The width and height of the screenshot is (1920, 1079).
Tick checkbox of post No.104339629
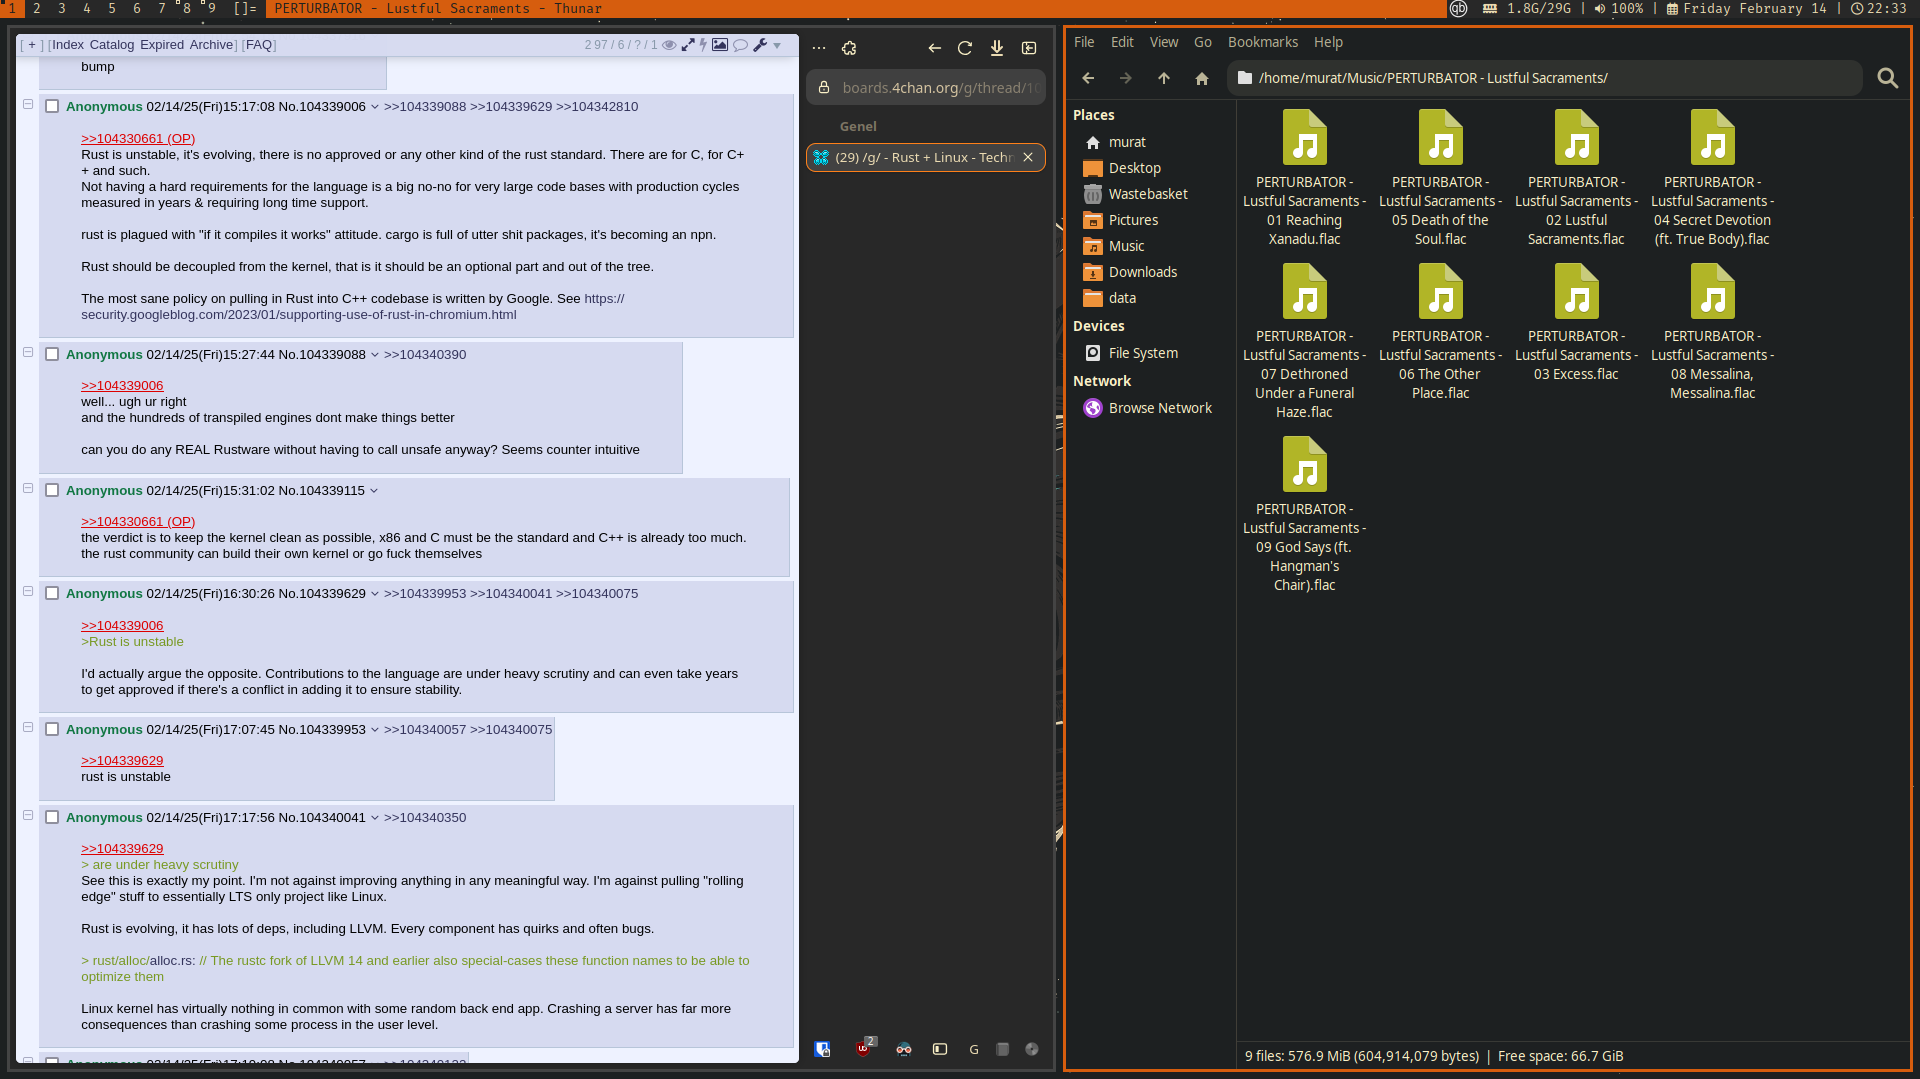click(x=52, y=593)
